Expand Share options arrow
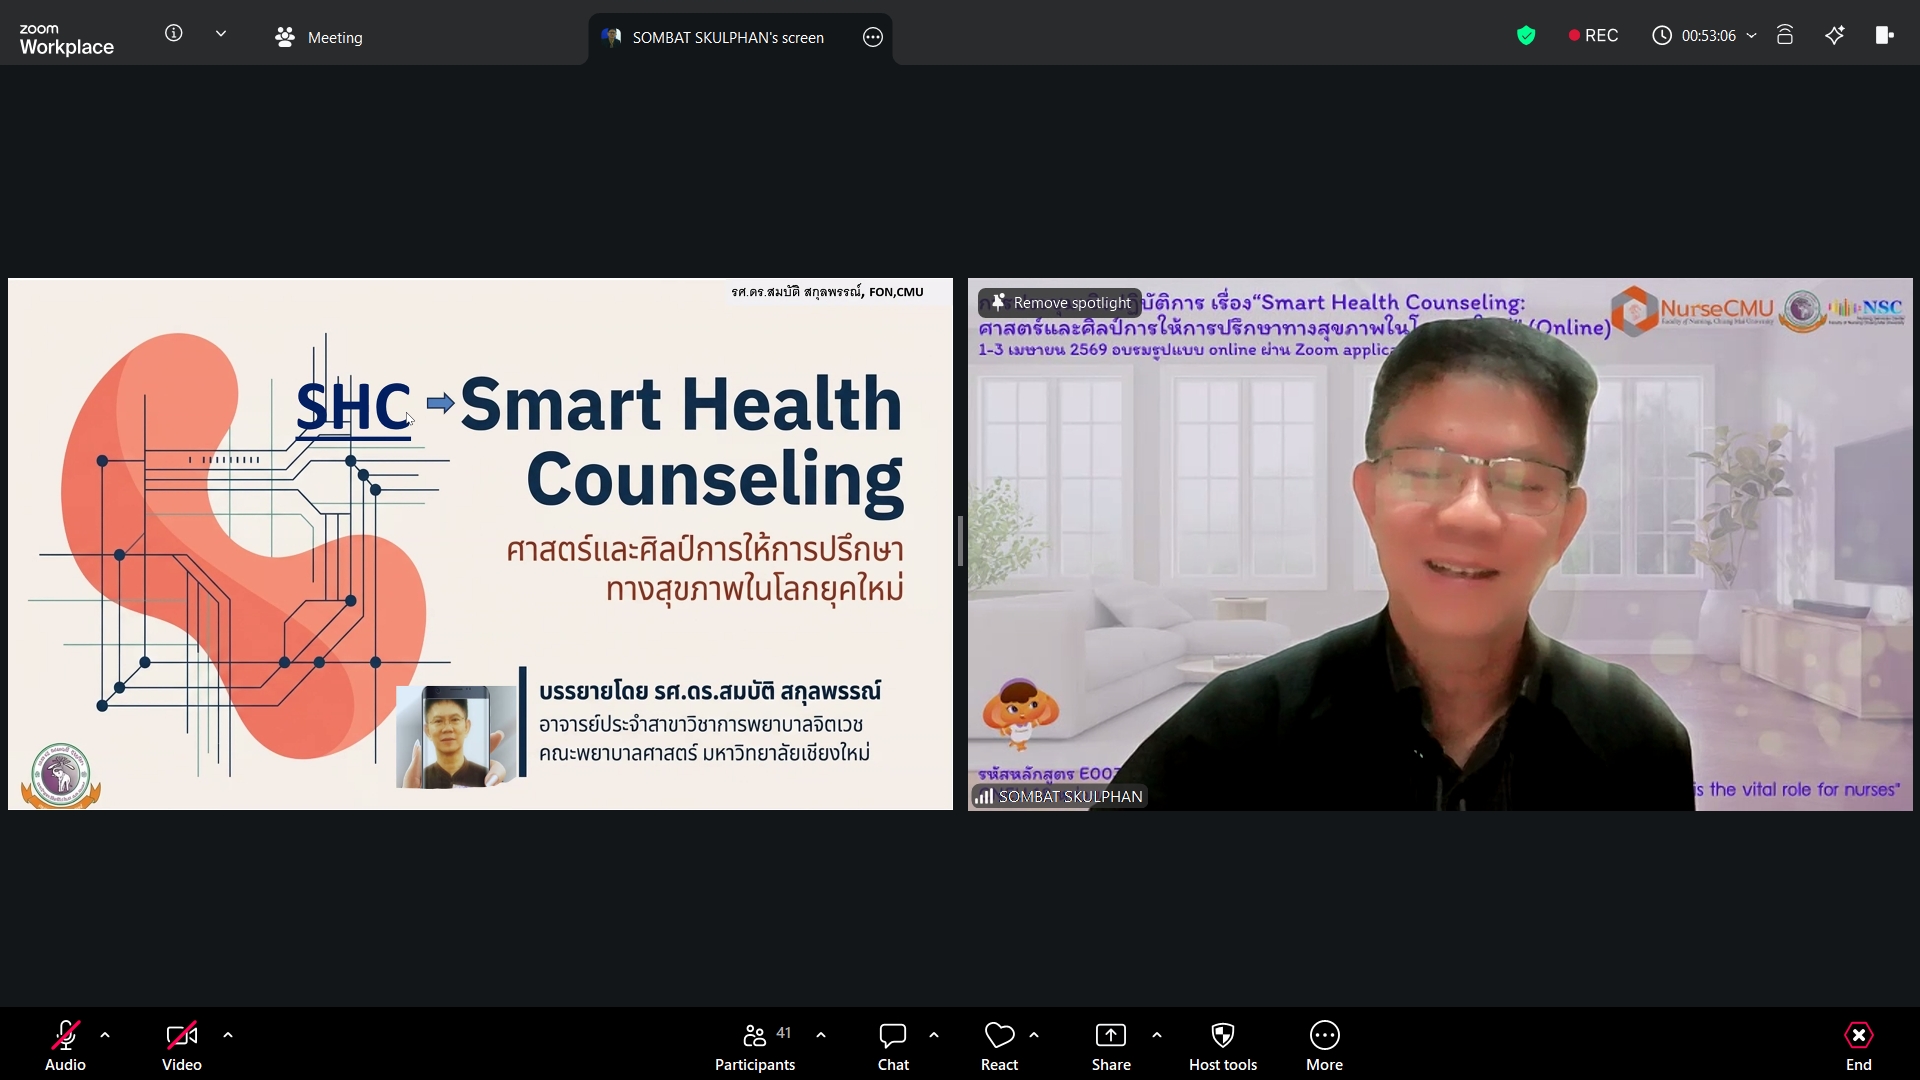 click(1157, 1035)
